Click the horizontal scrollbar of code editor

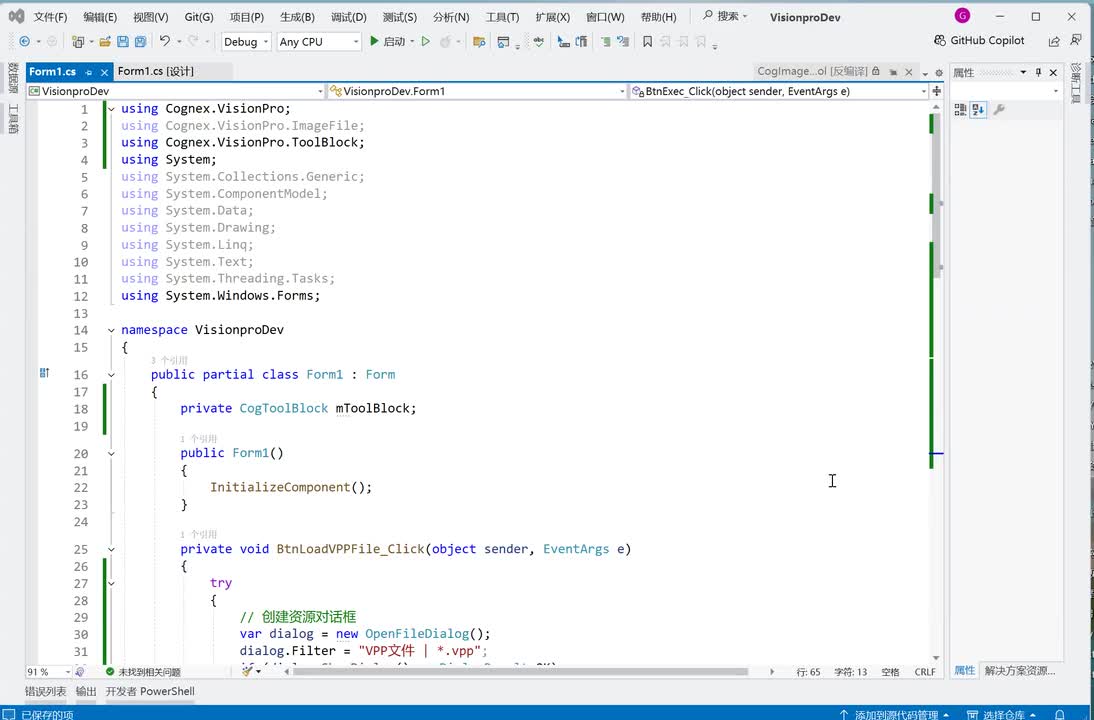click(x=520, y=672)
